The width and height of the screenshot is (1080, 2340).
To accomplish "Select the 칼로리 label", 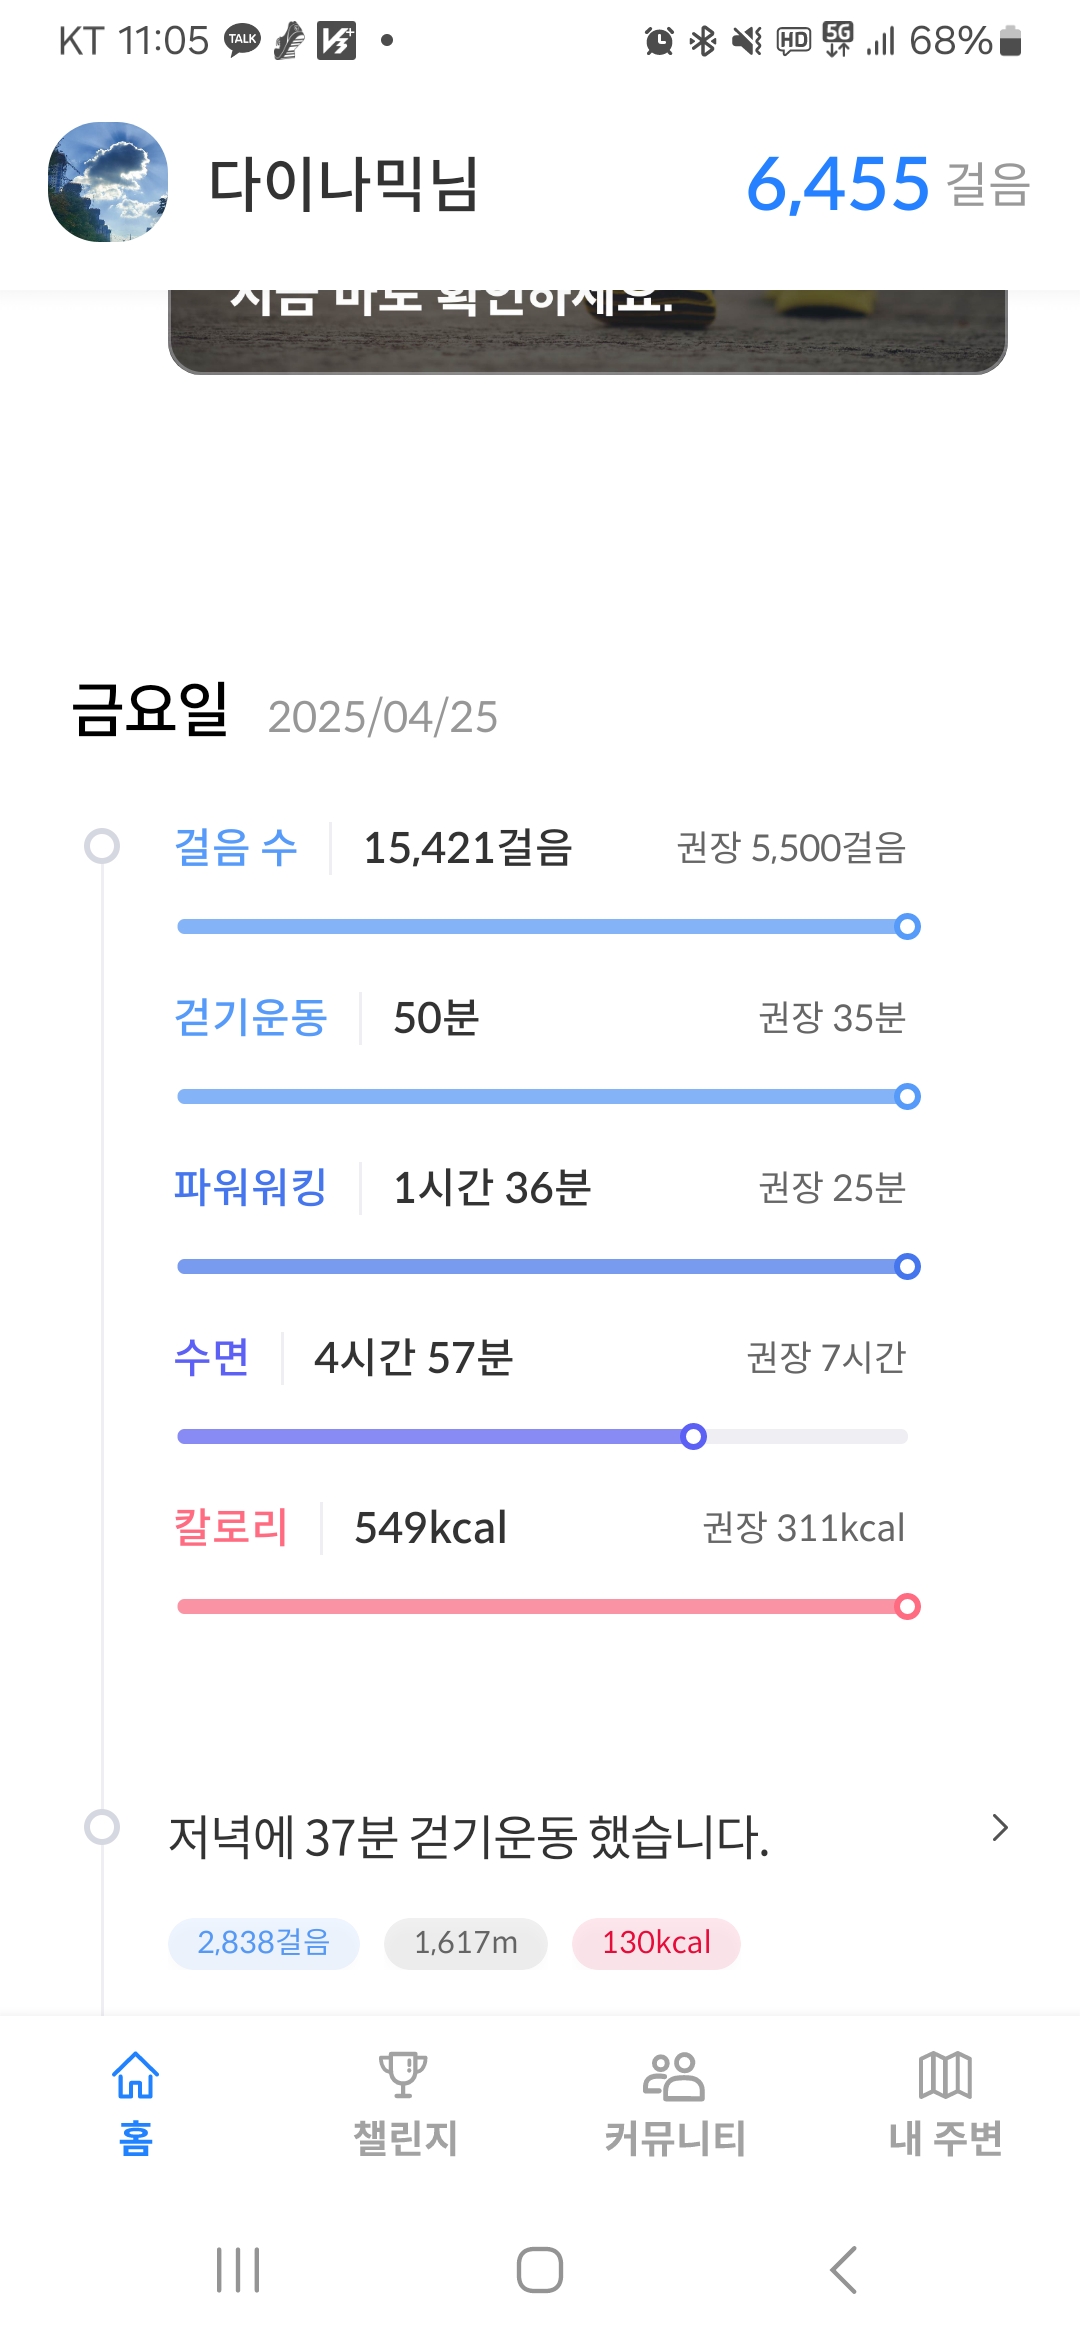I will pyautogui.click(x=231, y=1528).
